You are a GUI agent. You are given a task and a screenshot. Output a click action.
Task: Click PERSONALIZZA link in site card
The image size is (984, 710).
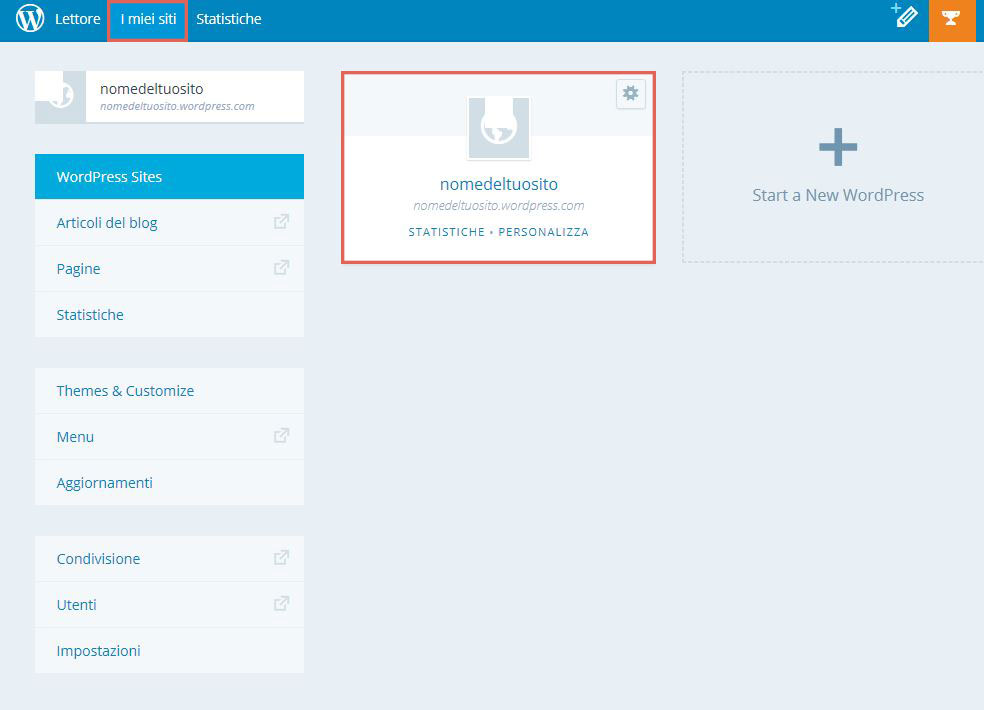tap(543, 232)
